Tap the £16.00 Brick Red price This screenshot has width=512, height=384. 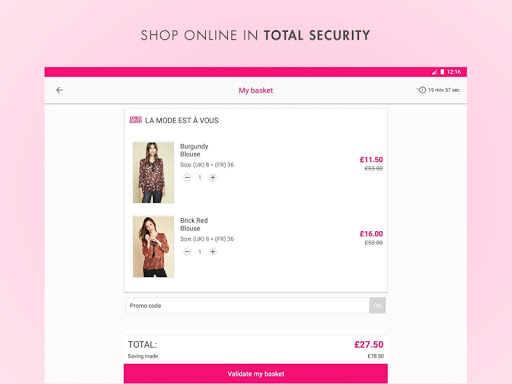click(x=371, y=234)
